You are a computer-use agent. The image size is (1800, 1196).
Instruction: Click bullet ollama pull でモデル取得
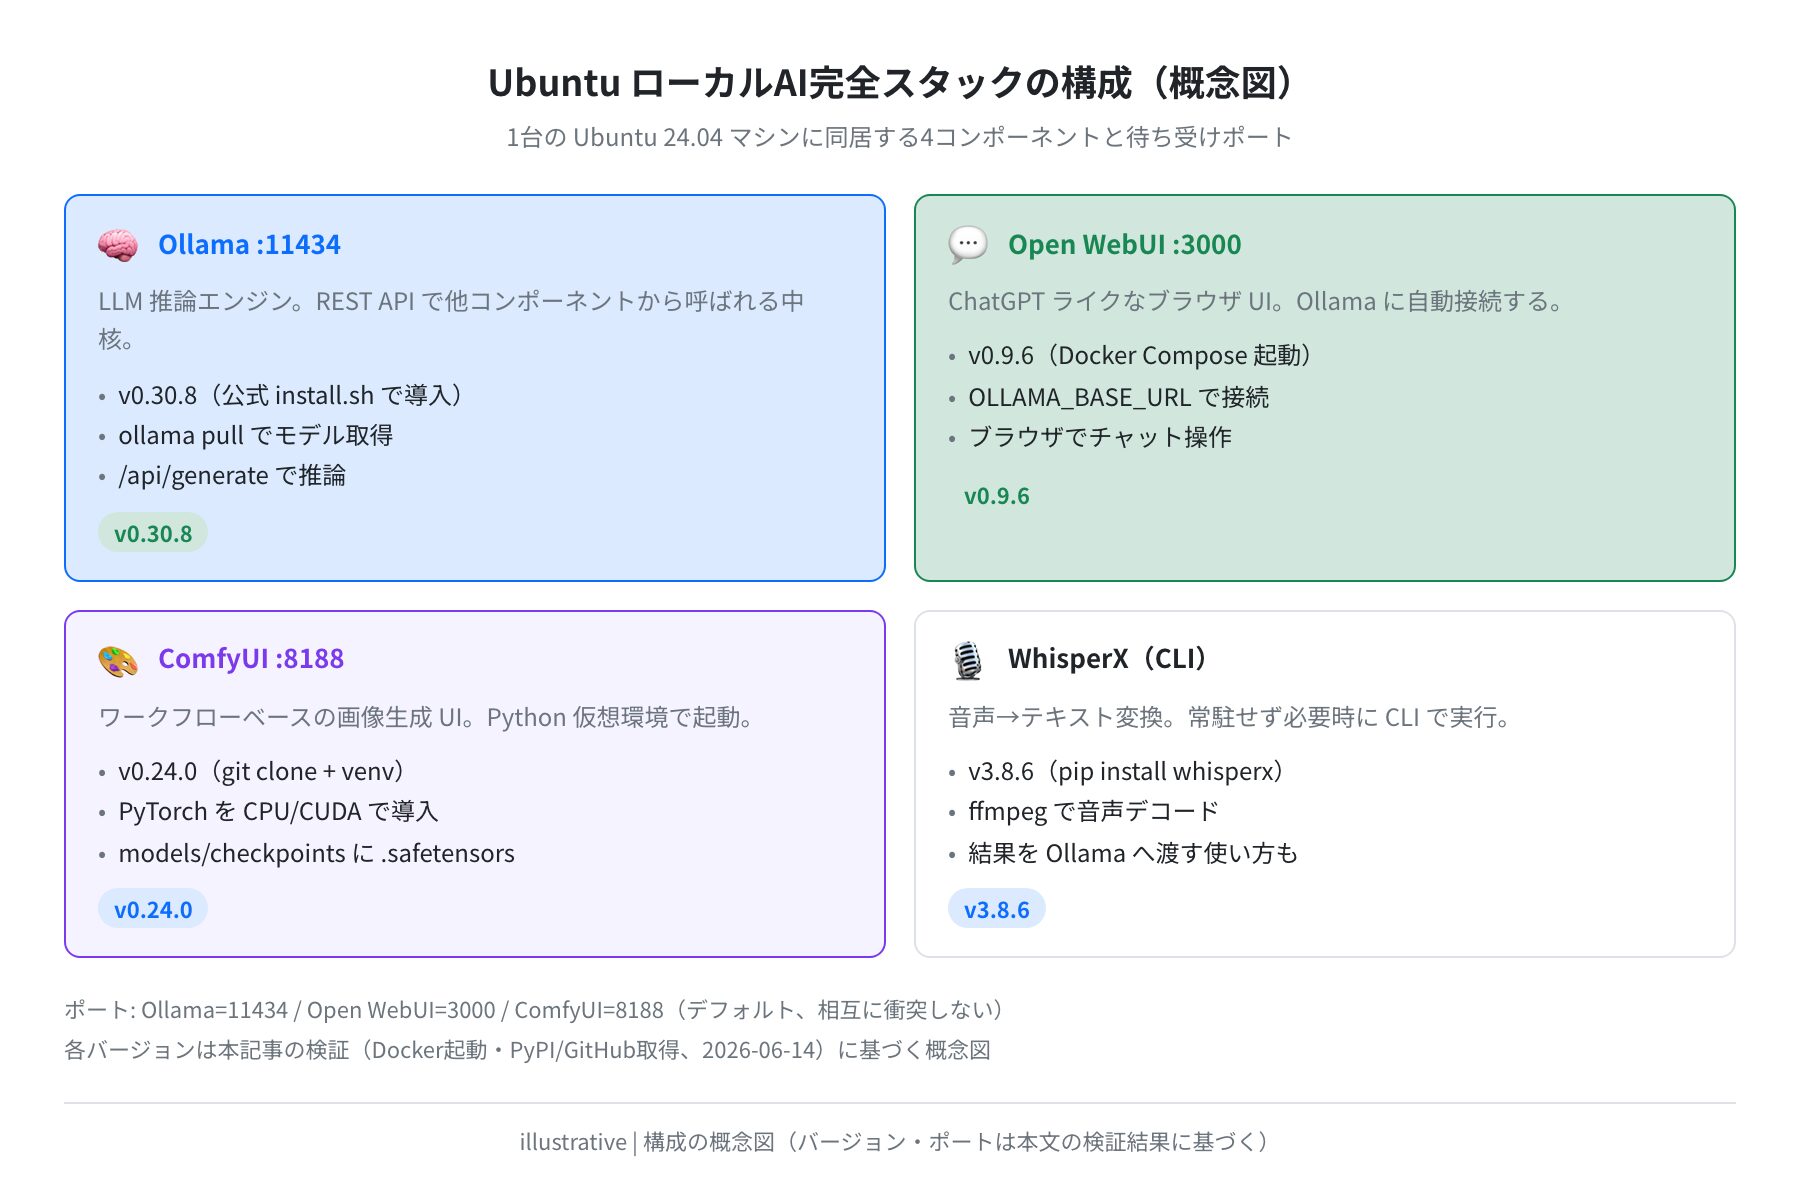pos(256,436)
